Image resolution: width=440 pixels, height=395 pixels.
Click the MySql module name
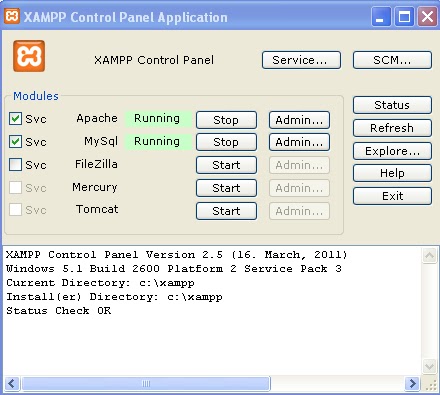pyautogui.click(x=101, y=142)
